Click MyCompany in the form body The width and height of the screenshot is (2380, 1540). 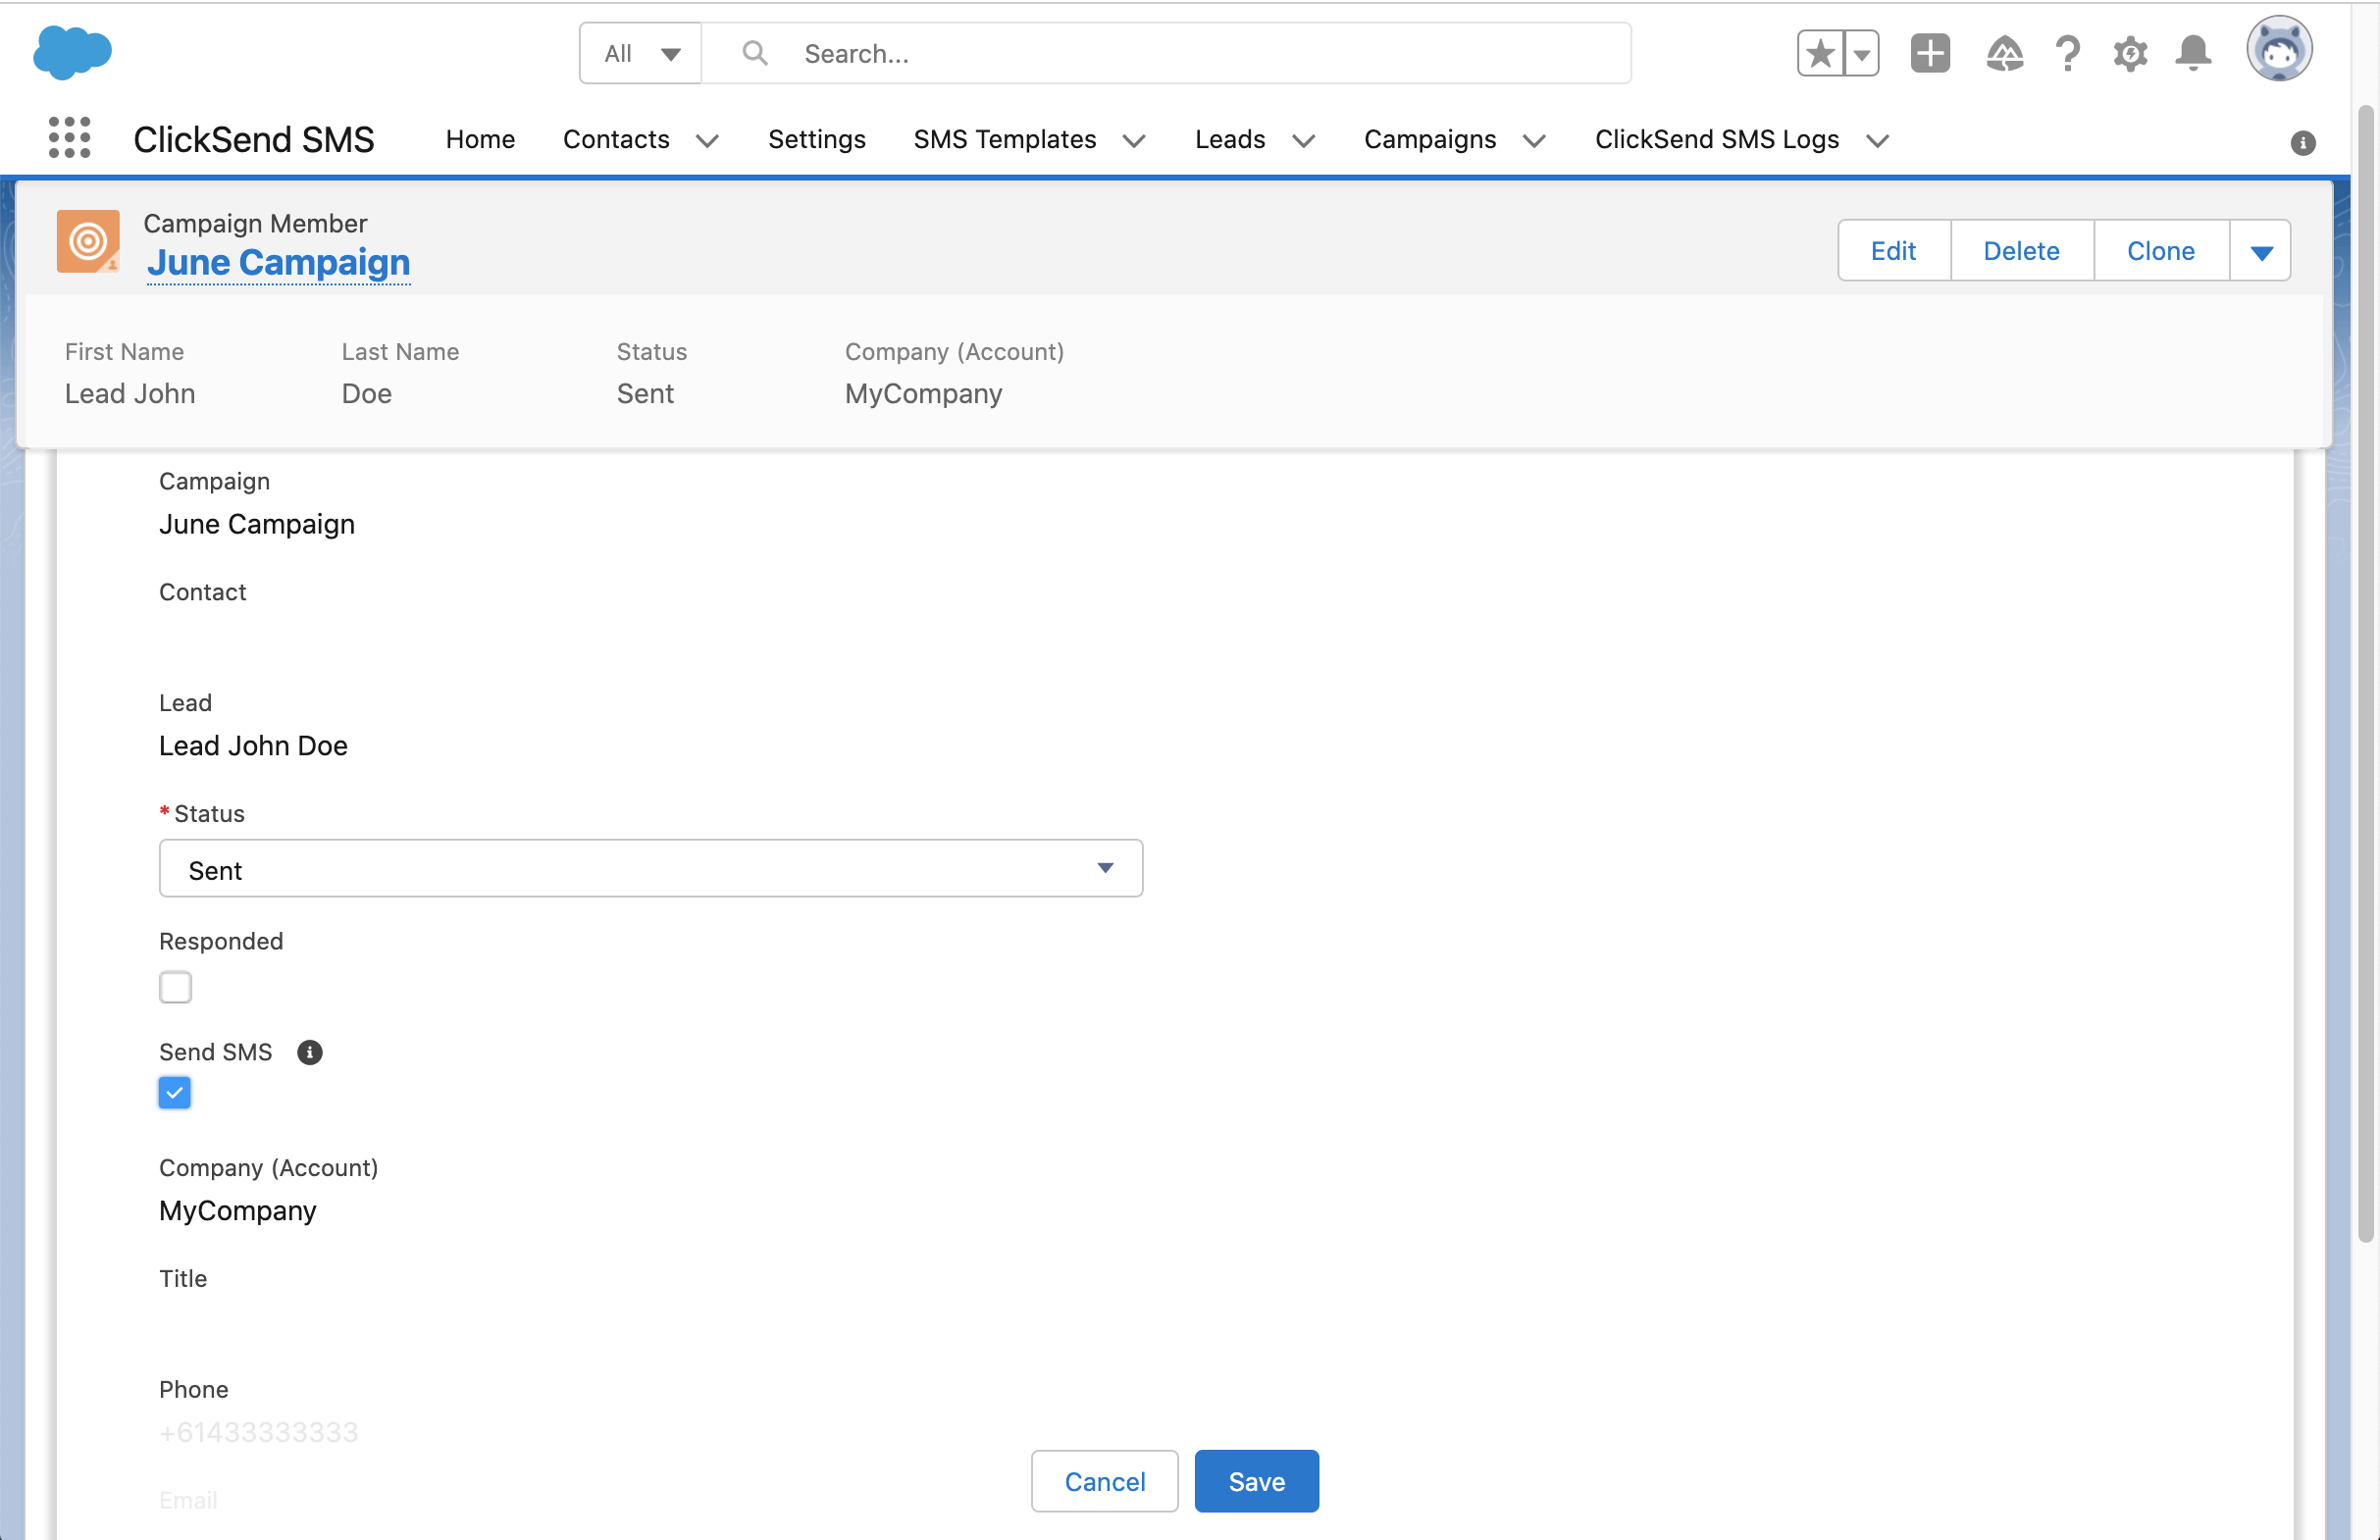238,1211
